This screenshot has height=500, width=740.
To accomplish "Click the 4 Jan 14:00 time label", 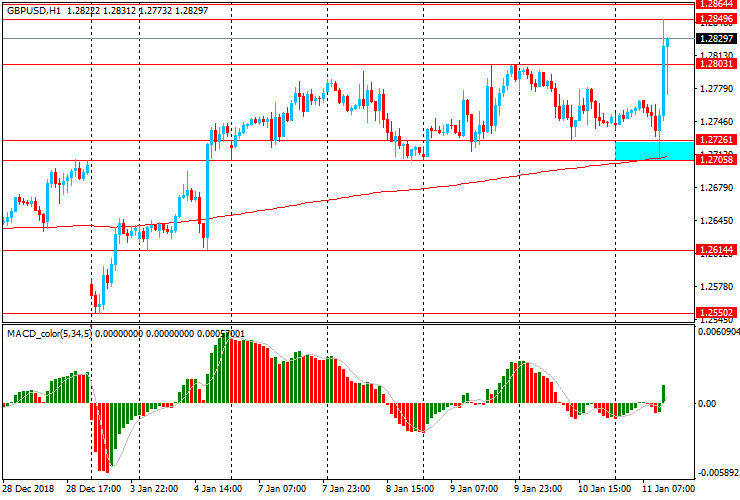I will click(x=218, y=489).
